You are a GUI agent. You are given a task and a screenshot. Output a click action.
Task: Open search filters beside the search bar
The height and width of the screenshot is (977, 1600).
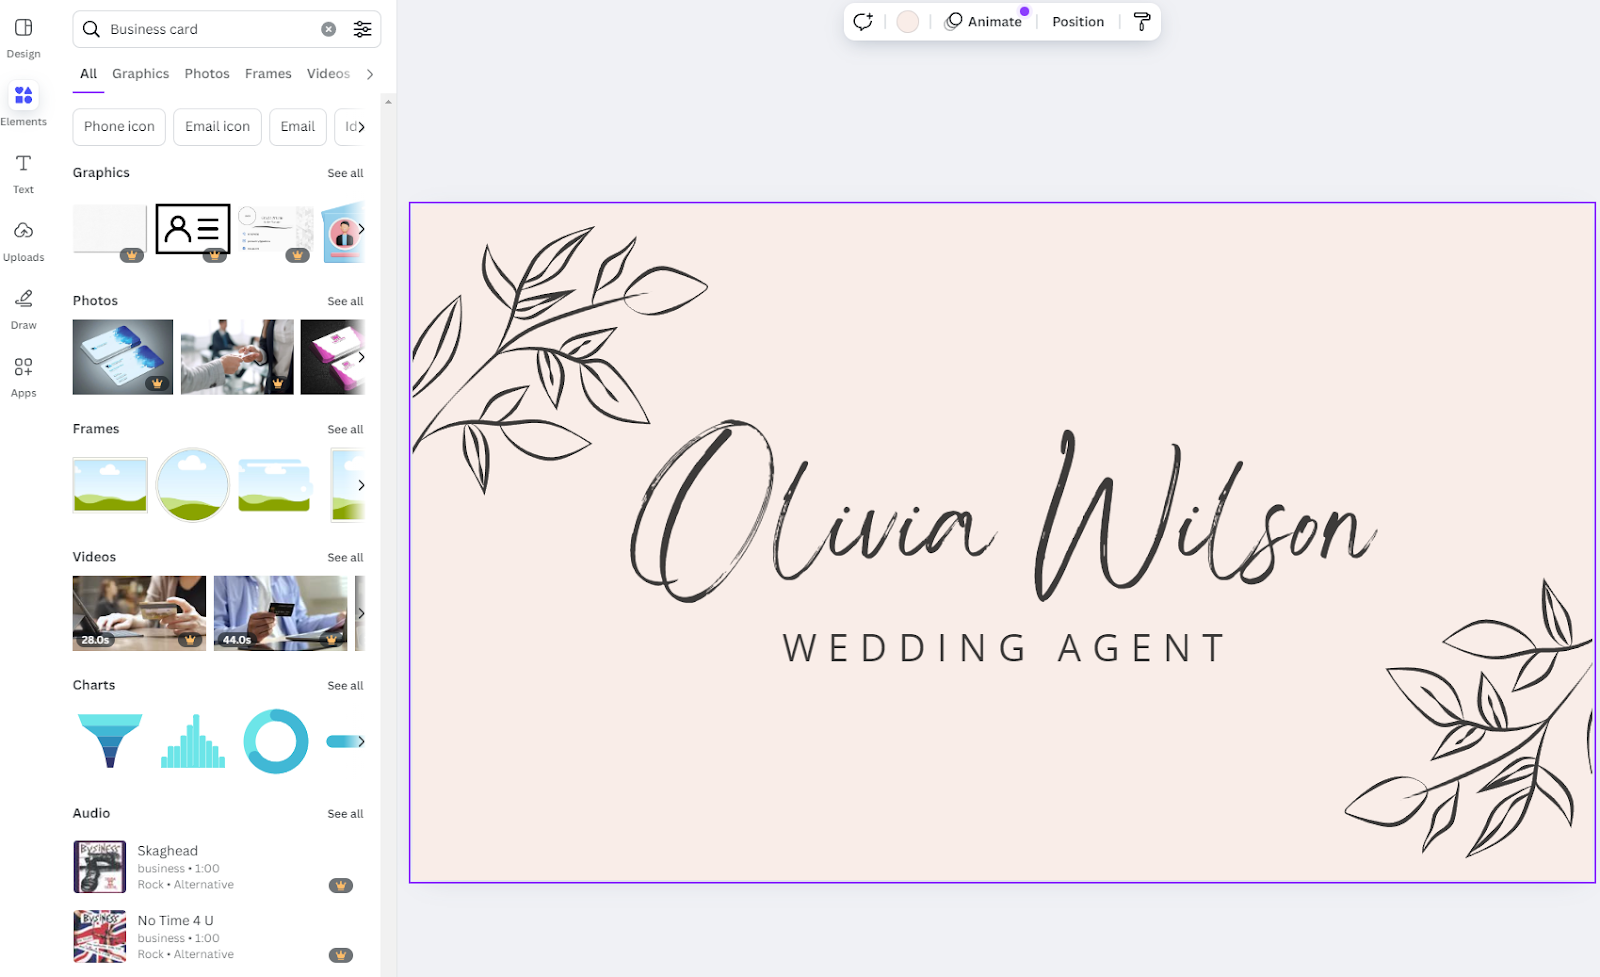coord(362,29)
